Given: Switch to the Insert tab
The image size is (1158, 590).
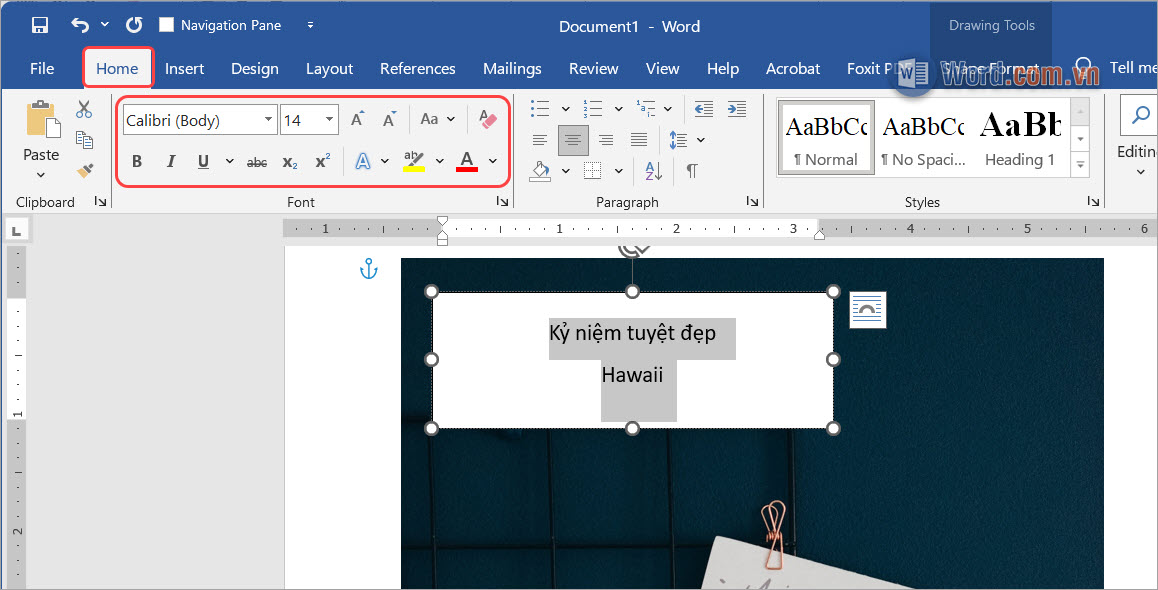Looking at the screenshot, I should [185, 69].
